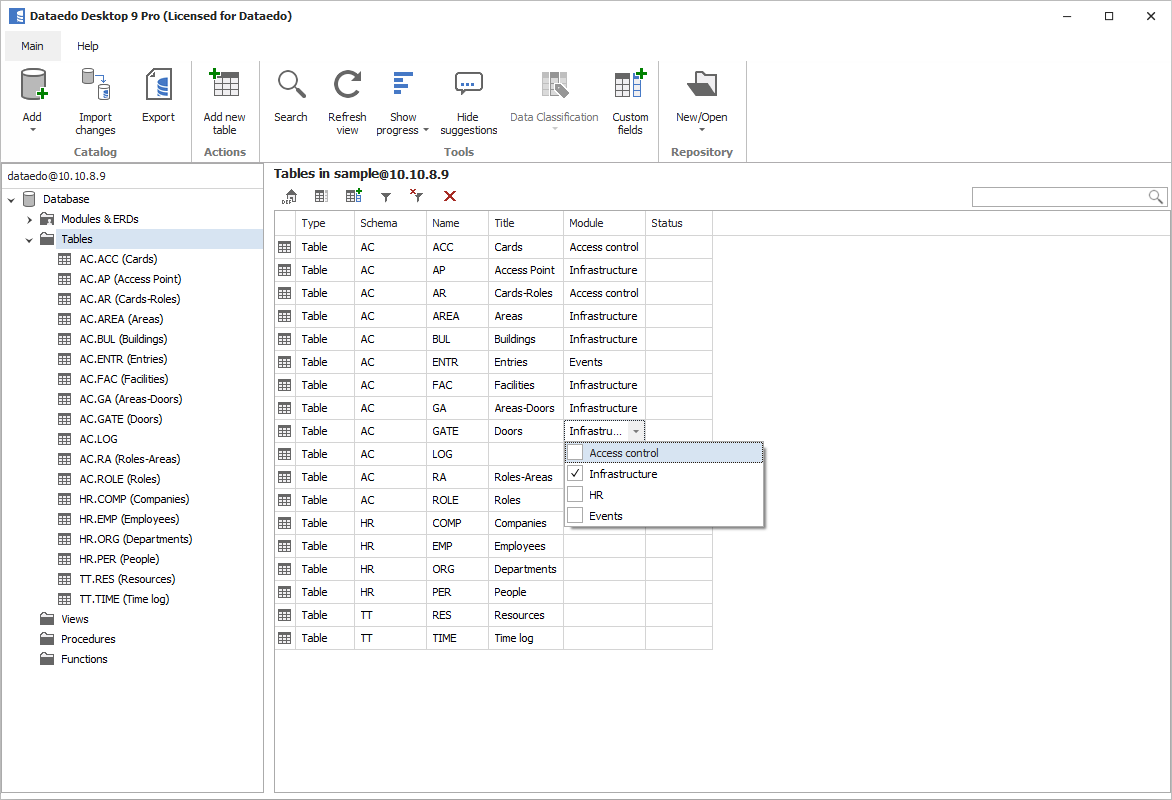Tick the Events module checkbox
1172x800 pixels.
pyautogui.click(x=576, y=516)
